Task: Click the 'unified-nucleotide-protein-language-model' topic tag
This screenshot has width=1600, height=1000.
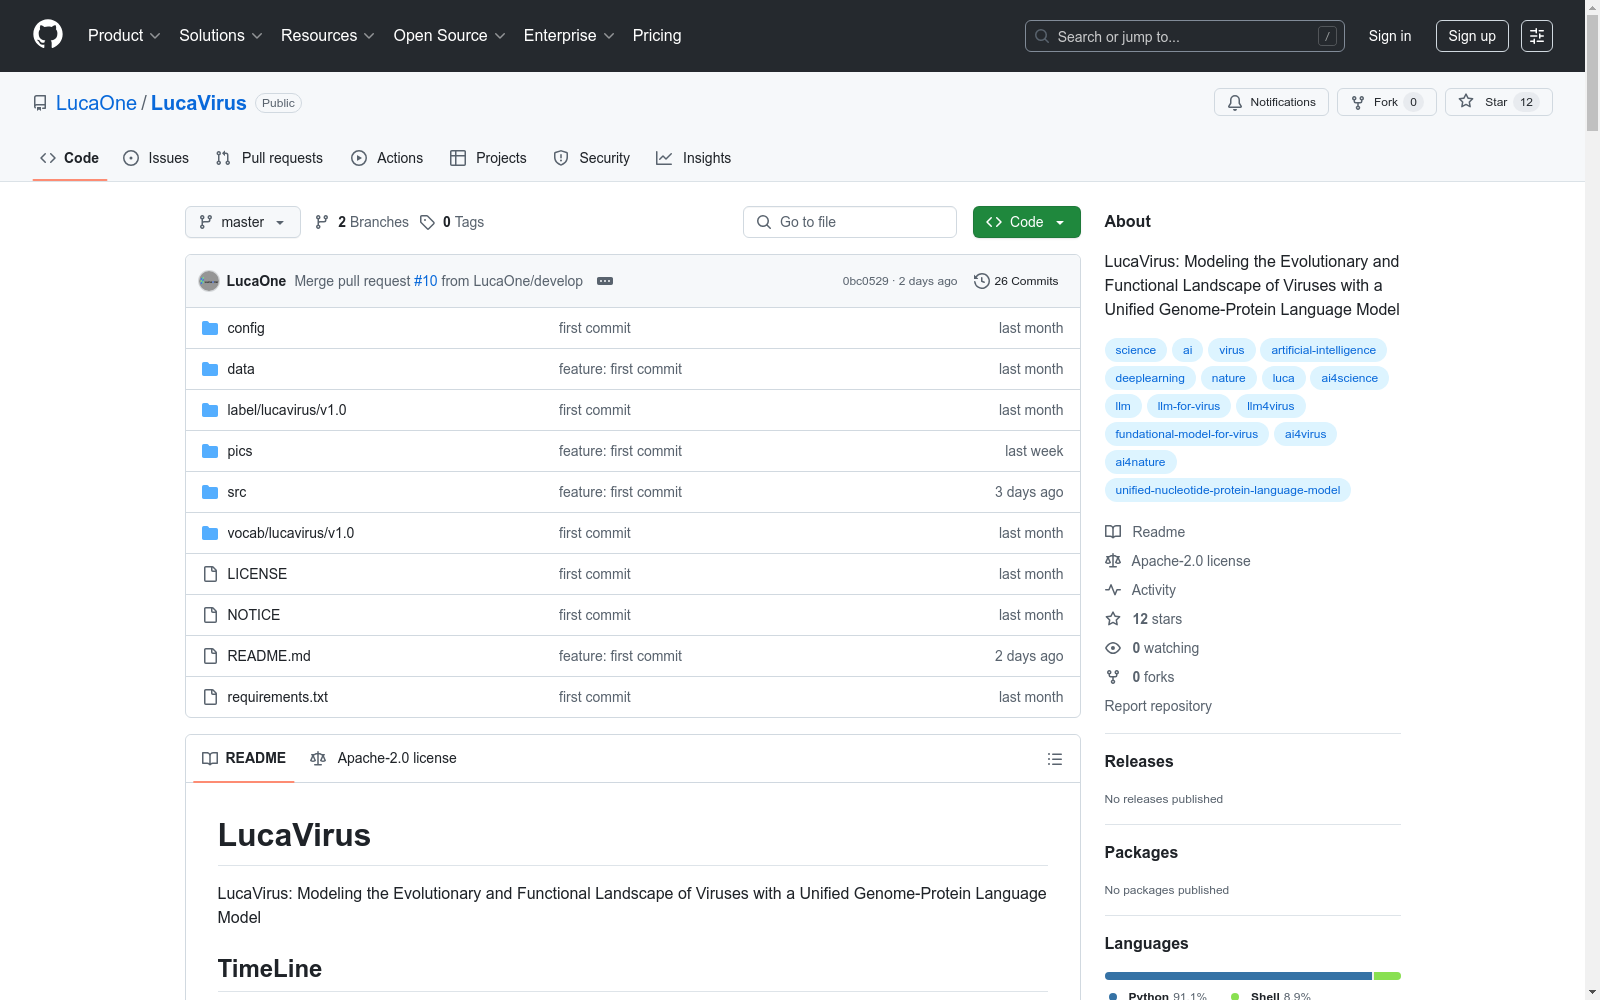Action: click(x=1228, y=490)
